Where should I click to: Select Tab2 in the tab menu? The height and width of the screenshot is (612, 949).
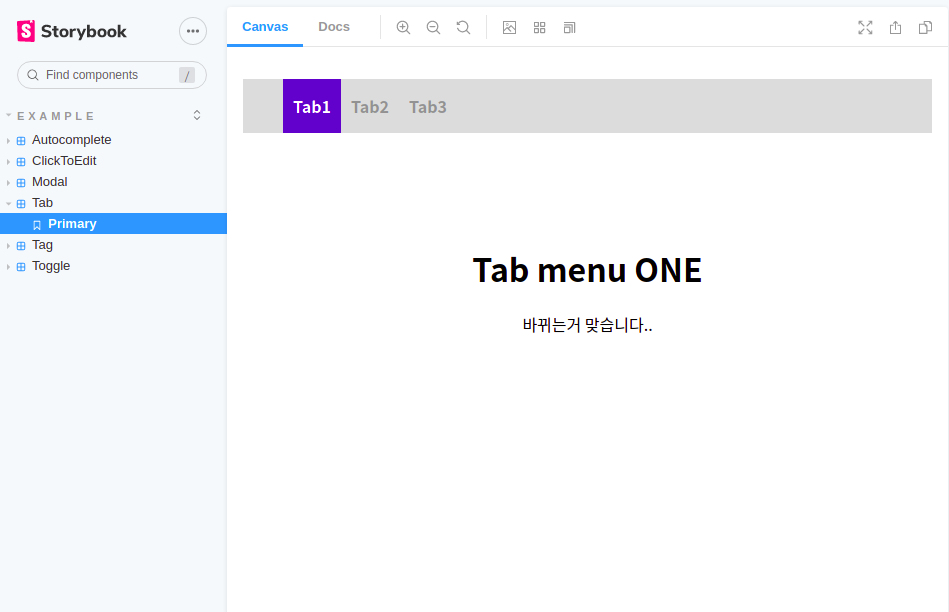click(370, 107)
